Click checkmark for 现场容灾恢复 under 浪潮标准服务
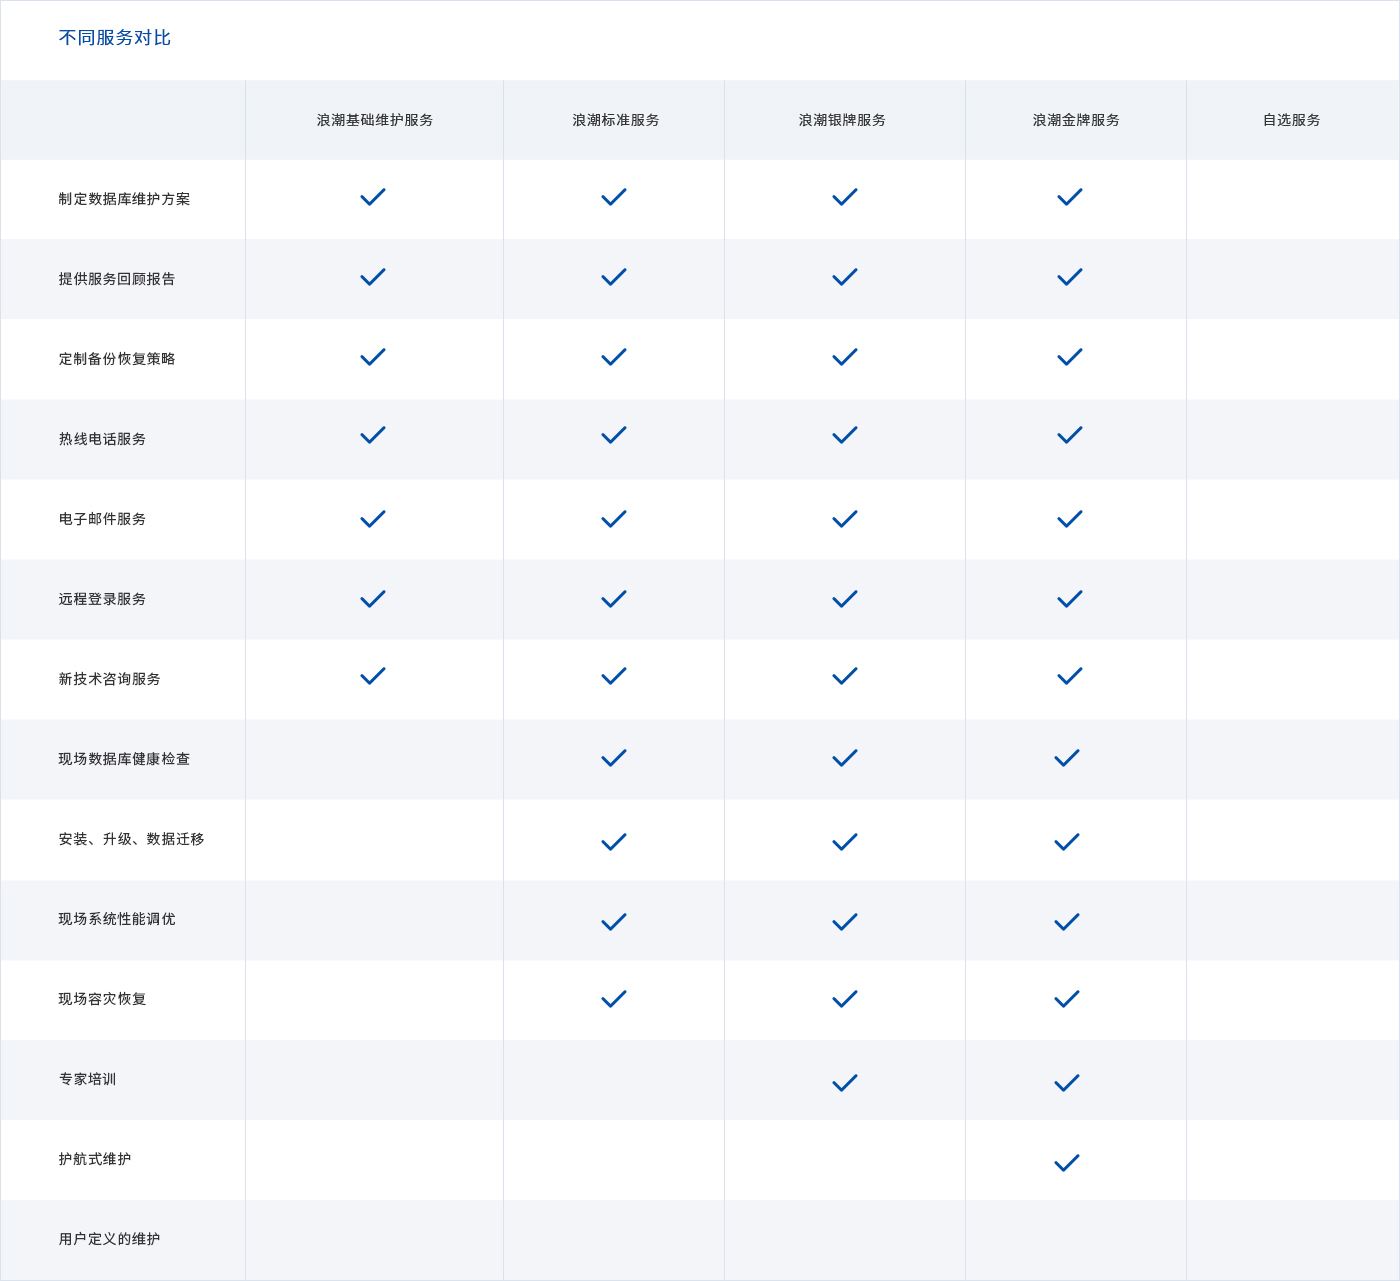The image size is (1400, 1281). tap(614, 999)
